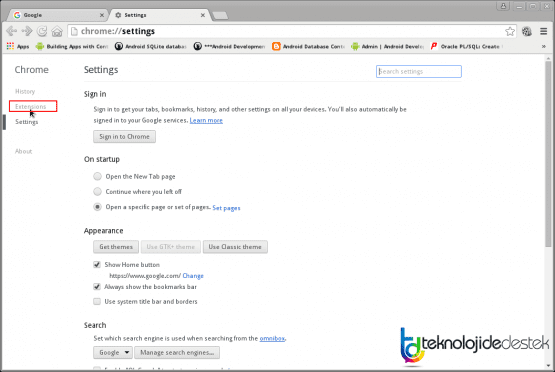The height and width of the screenshot is (372, 555).
Task: Click Use Classic theme button
Action: (235, 247)
